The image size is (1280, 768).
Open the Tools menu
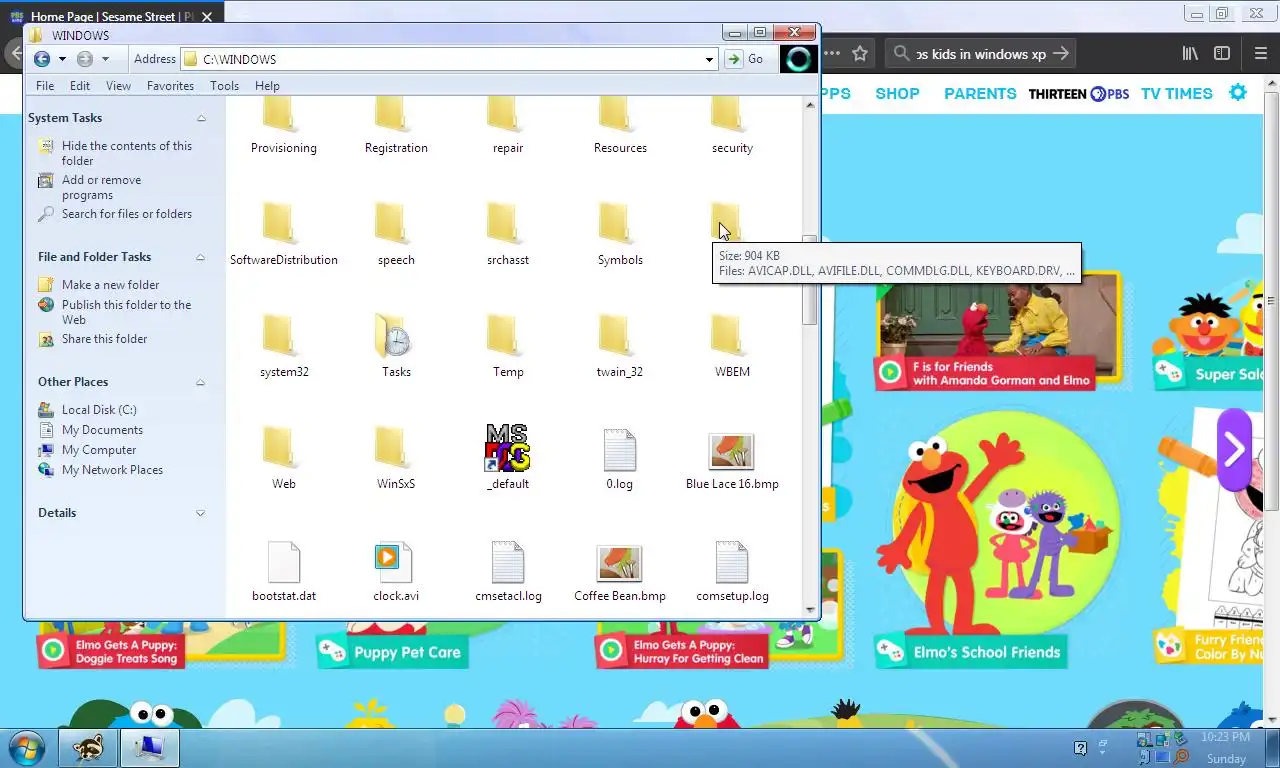coord(224,86)
